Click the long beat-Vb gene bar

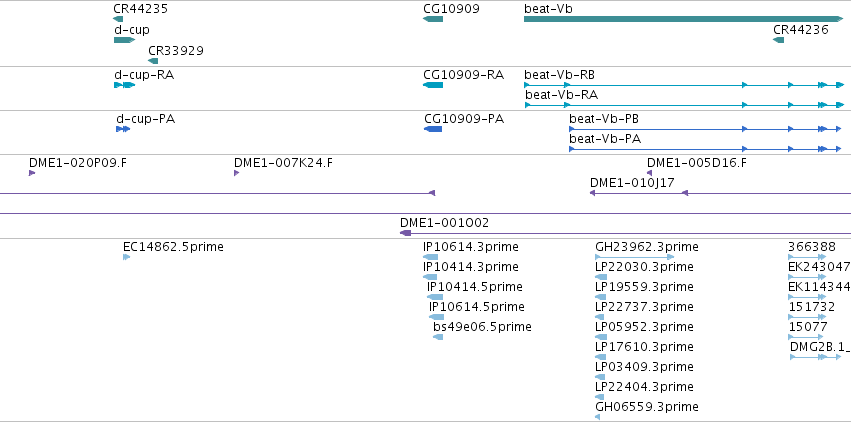684,19
